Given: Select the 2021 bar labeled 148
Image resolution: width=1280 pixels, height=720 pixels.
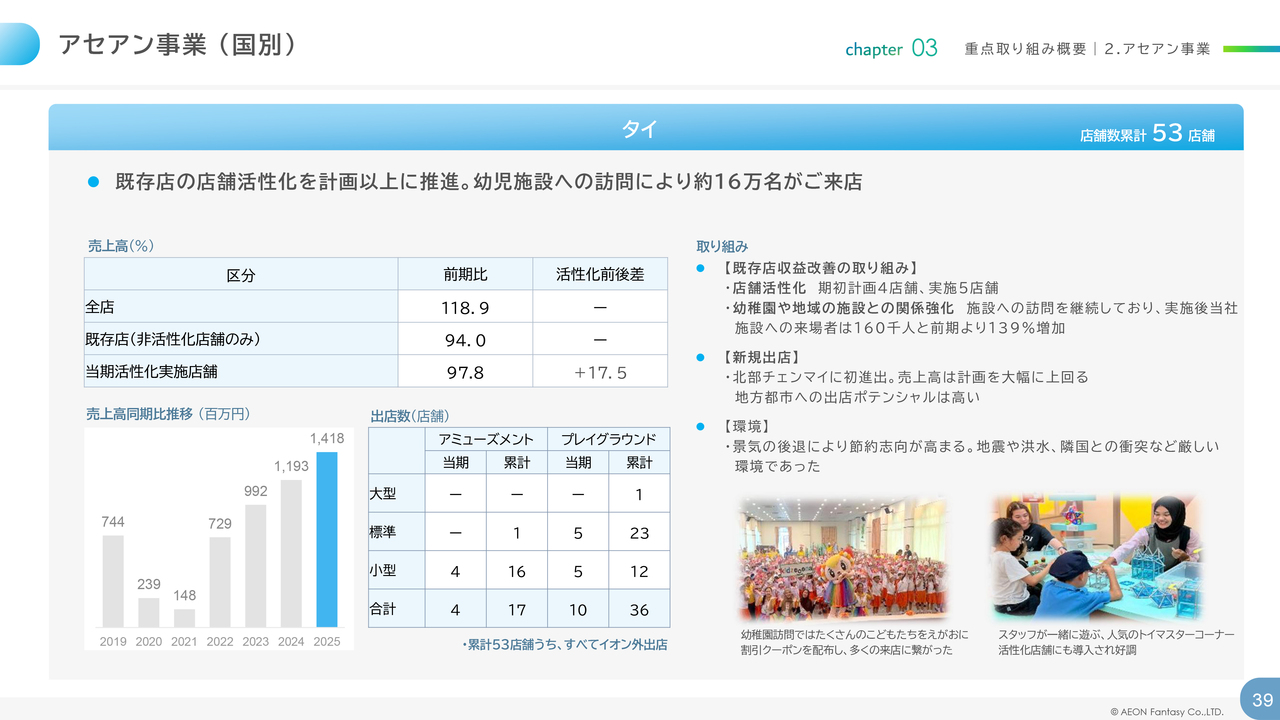Looking at the screenshot, I should (x=184, y=618).
